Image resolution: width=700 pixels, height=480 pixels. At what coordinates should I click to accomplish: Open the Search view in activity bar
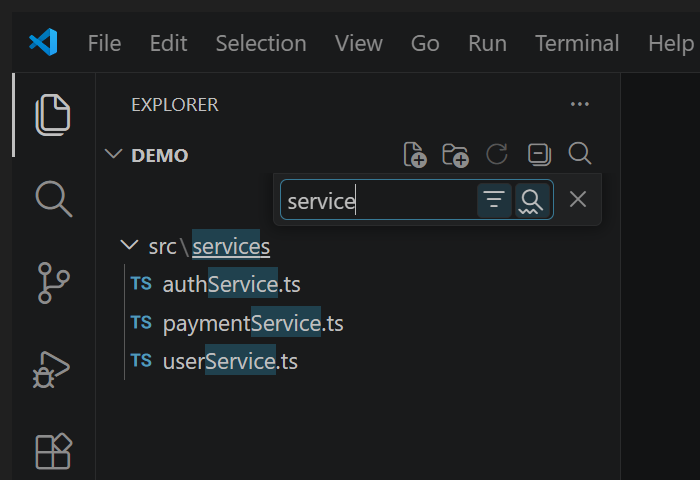(x=54, y=199)
